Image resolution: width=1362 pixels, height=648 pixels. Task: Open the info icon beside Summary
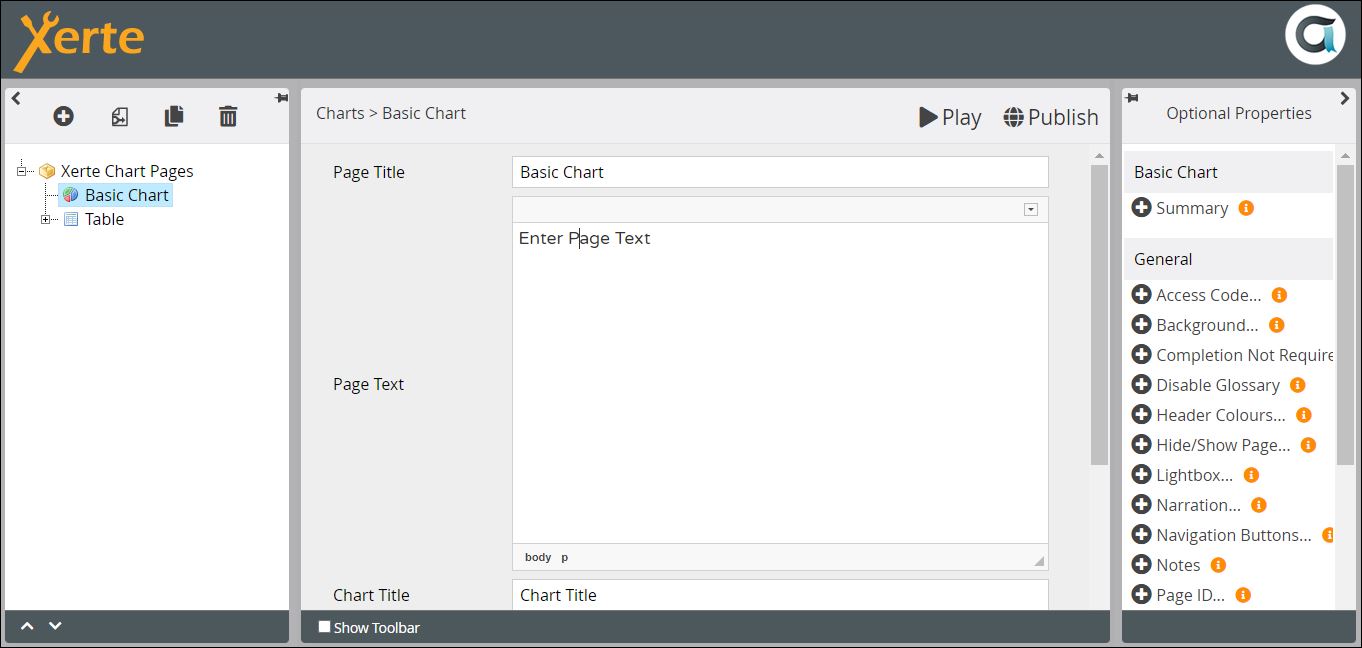point(1246,208)
